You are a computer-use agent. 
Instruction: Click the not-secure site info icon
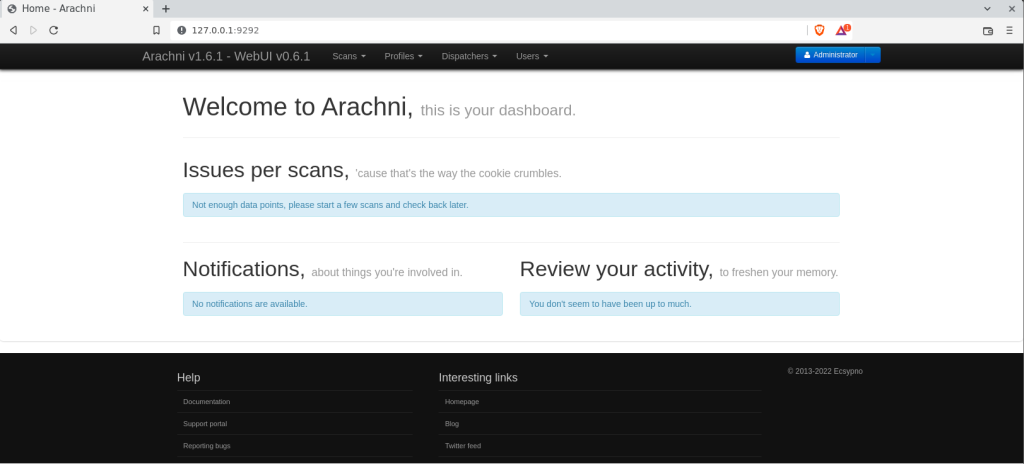tap(182, 30)
